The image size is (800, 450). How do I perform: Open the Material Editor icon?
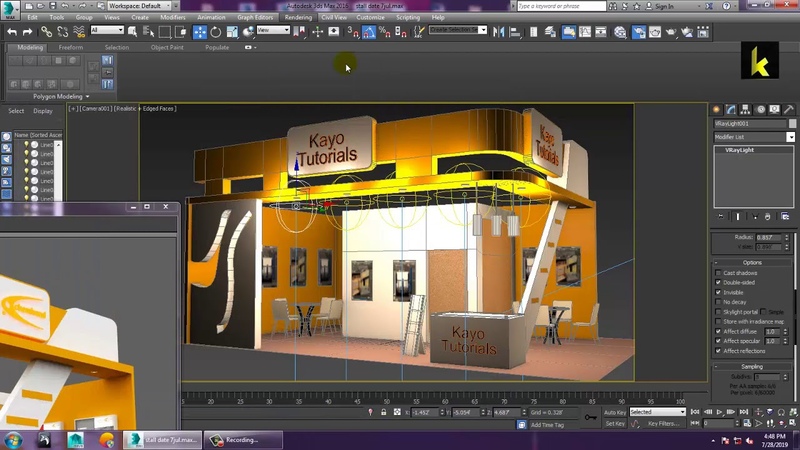coord(620,32)
